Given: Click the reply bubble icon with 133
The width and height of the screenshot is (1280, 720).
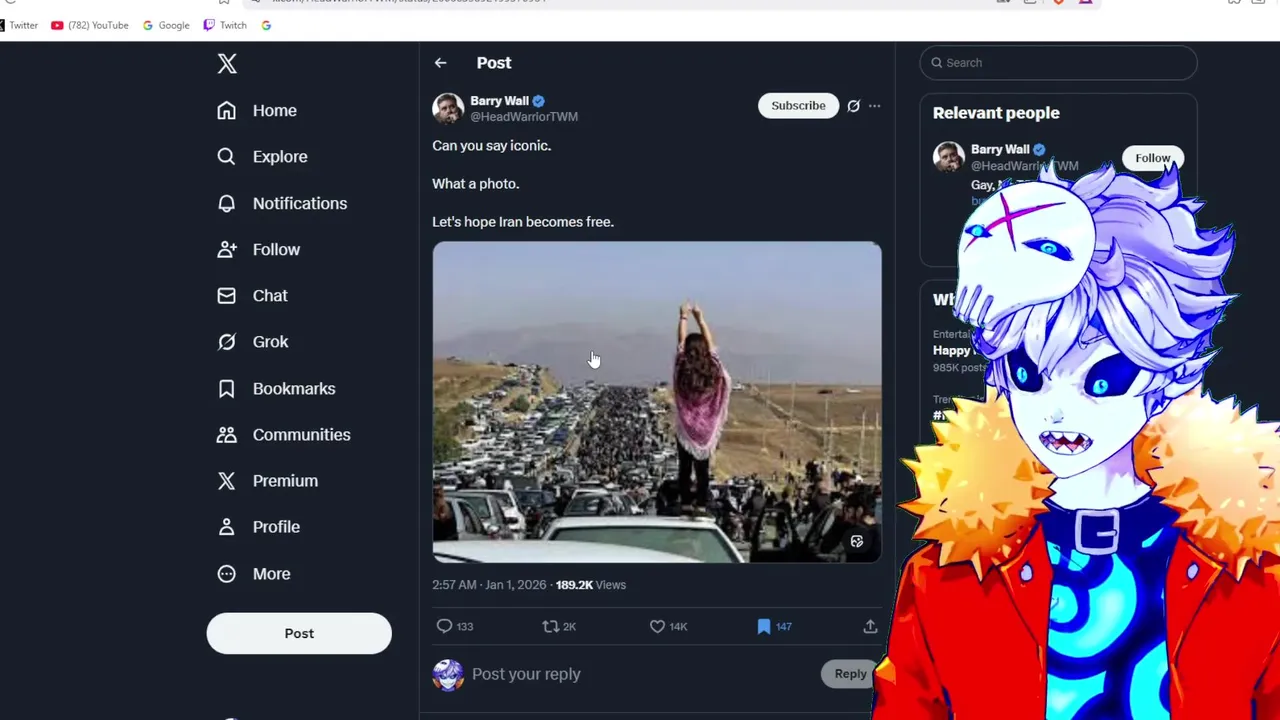Looking at the screenshot, I should [454, 626].
